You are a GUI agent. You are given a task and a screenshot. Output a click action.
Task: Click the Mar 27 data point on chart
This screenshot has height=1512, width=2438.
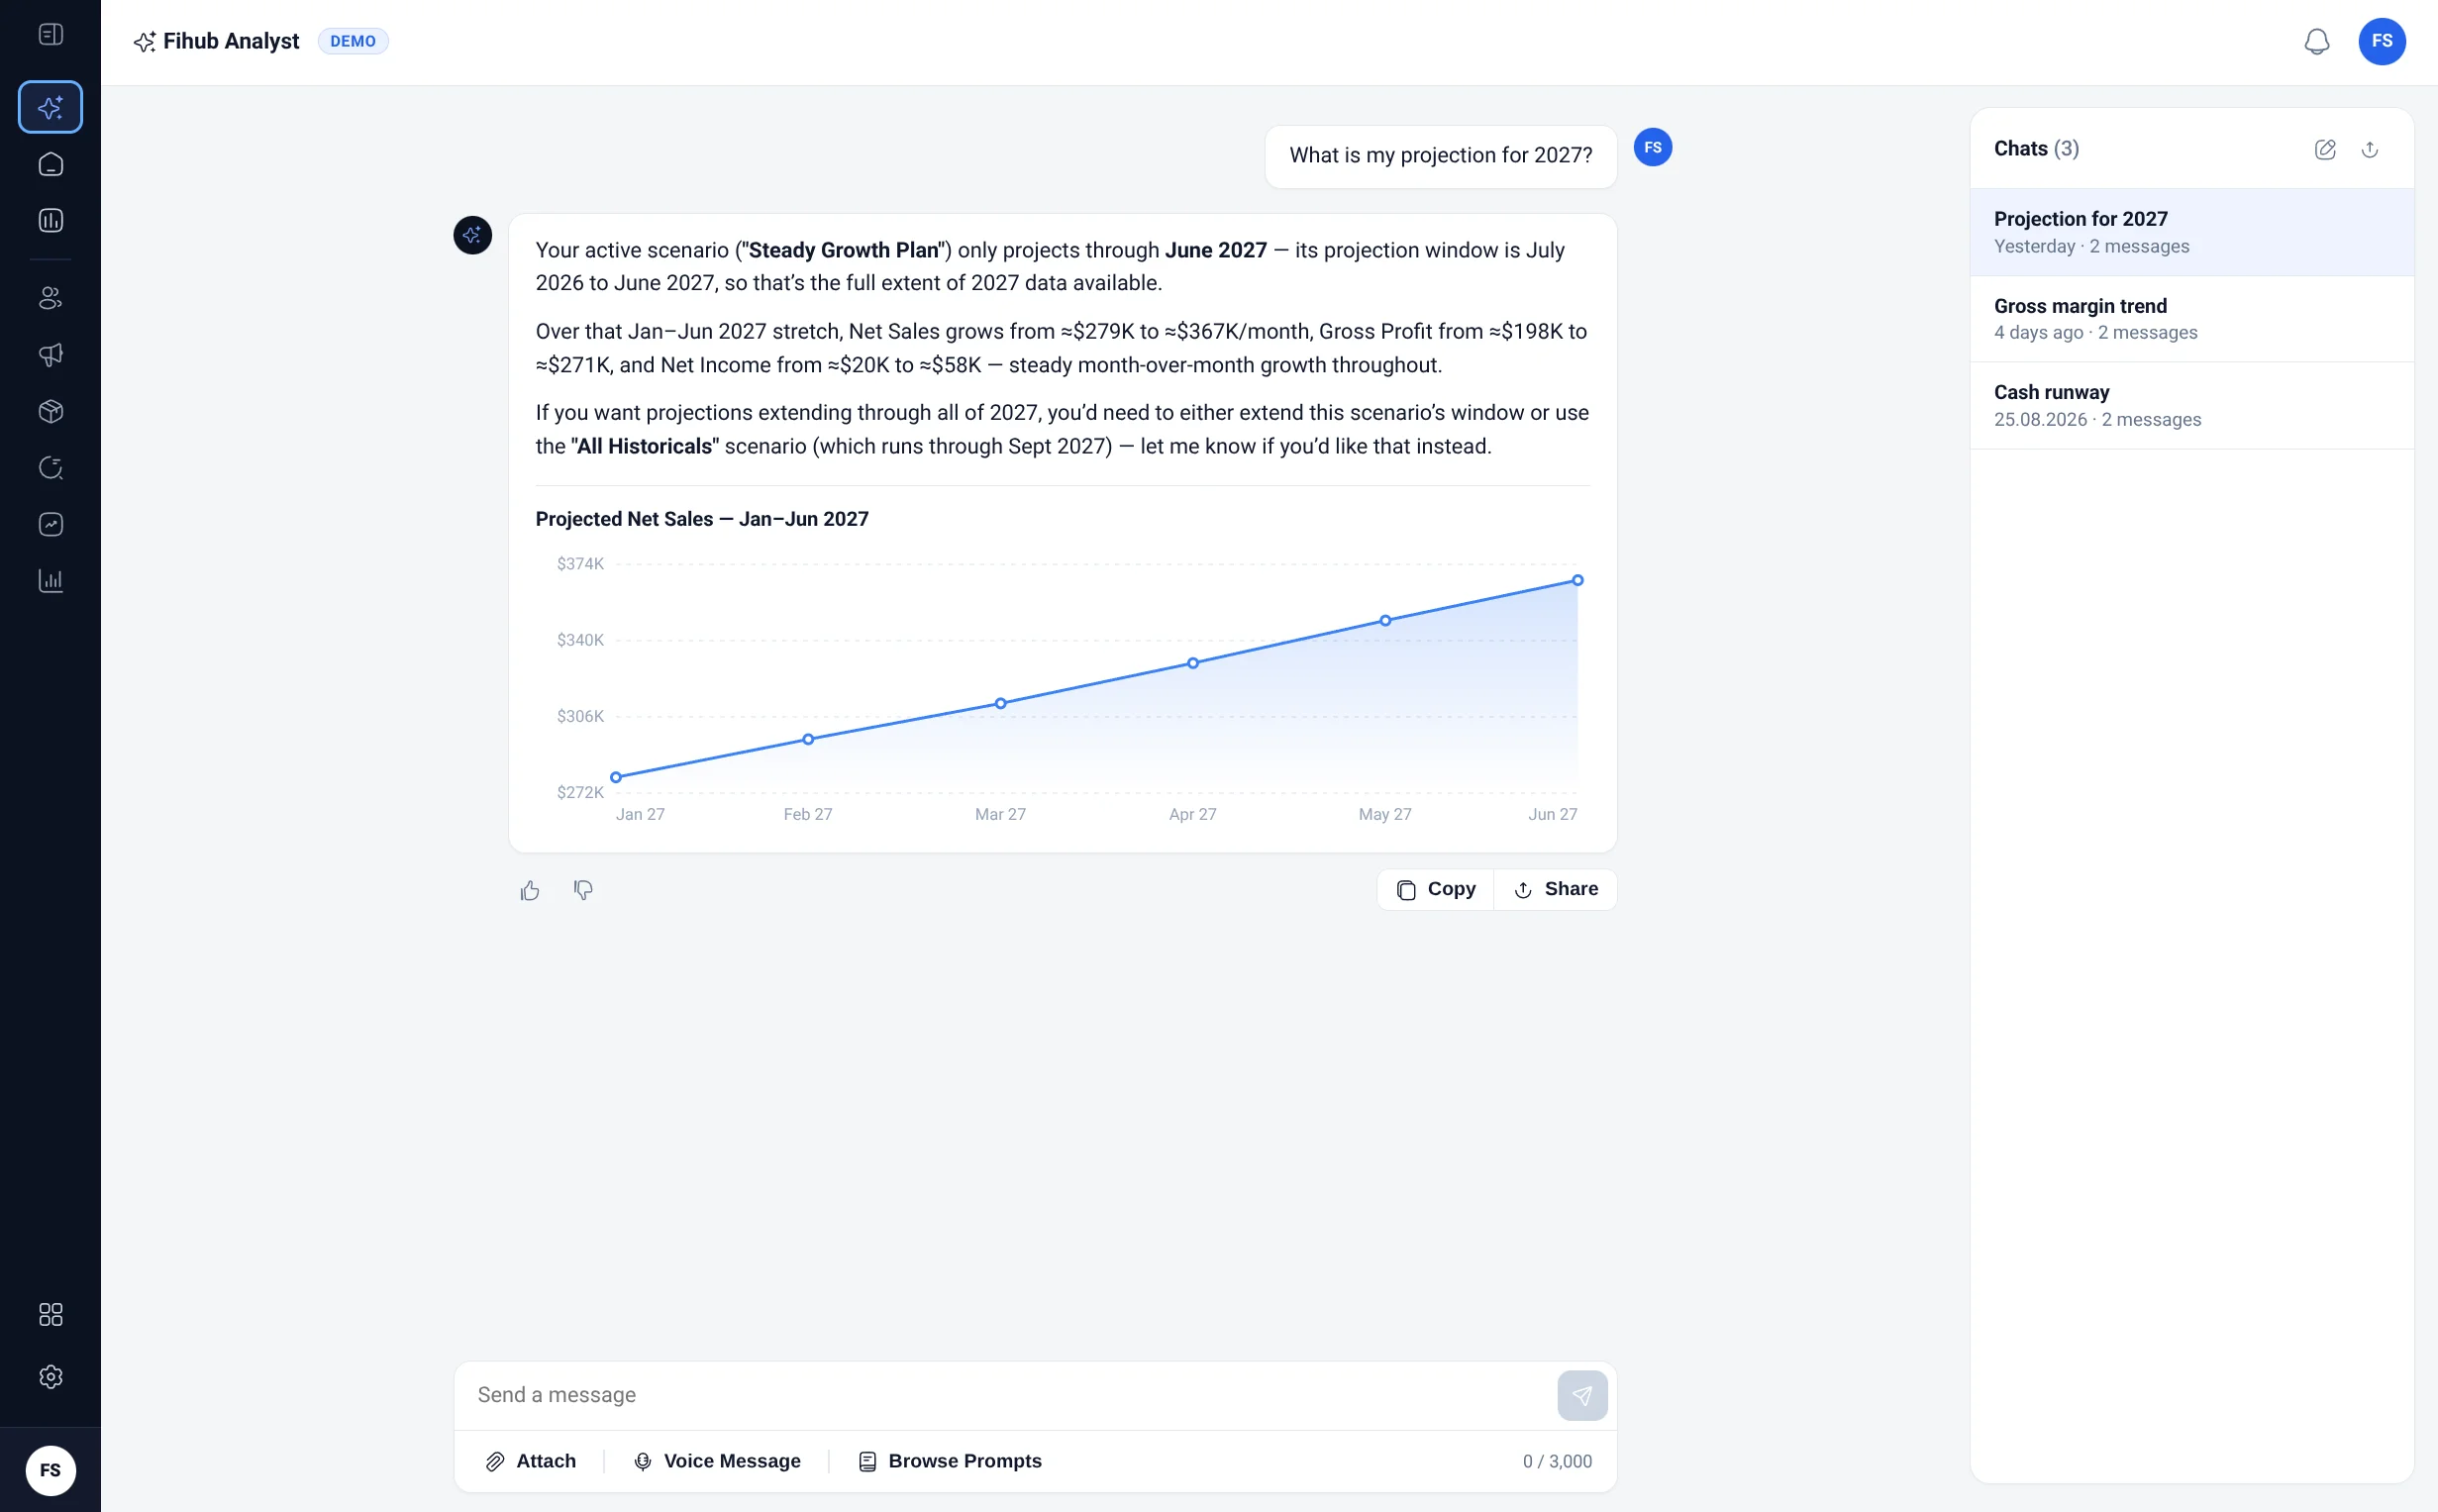tap(1000, 704)
